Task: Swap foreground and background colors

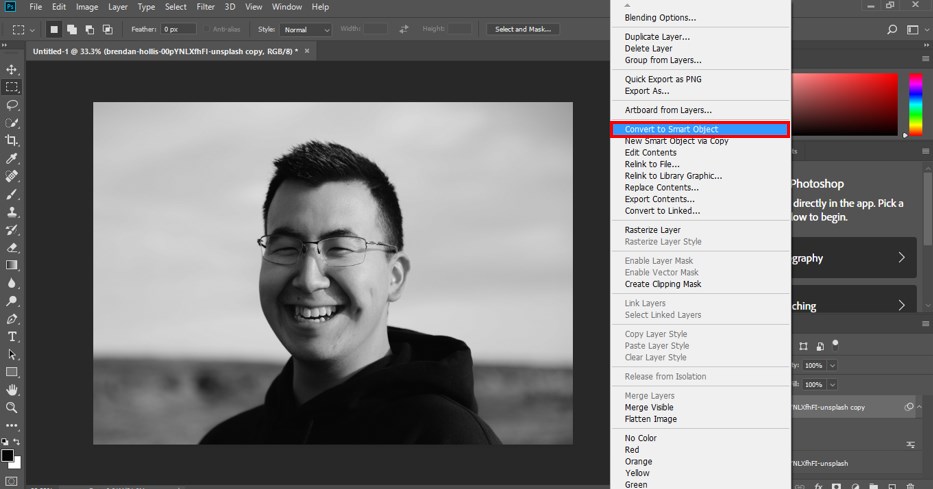Action: tap(17, 441)
